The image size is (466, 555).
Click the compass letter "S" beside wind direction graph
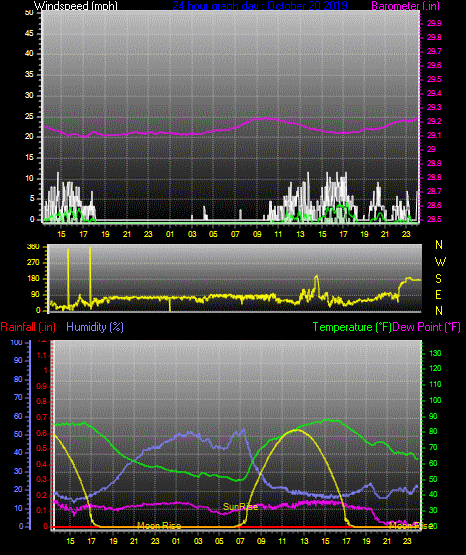pyautogui.click(x=438, y=279)
